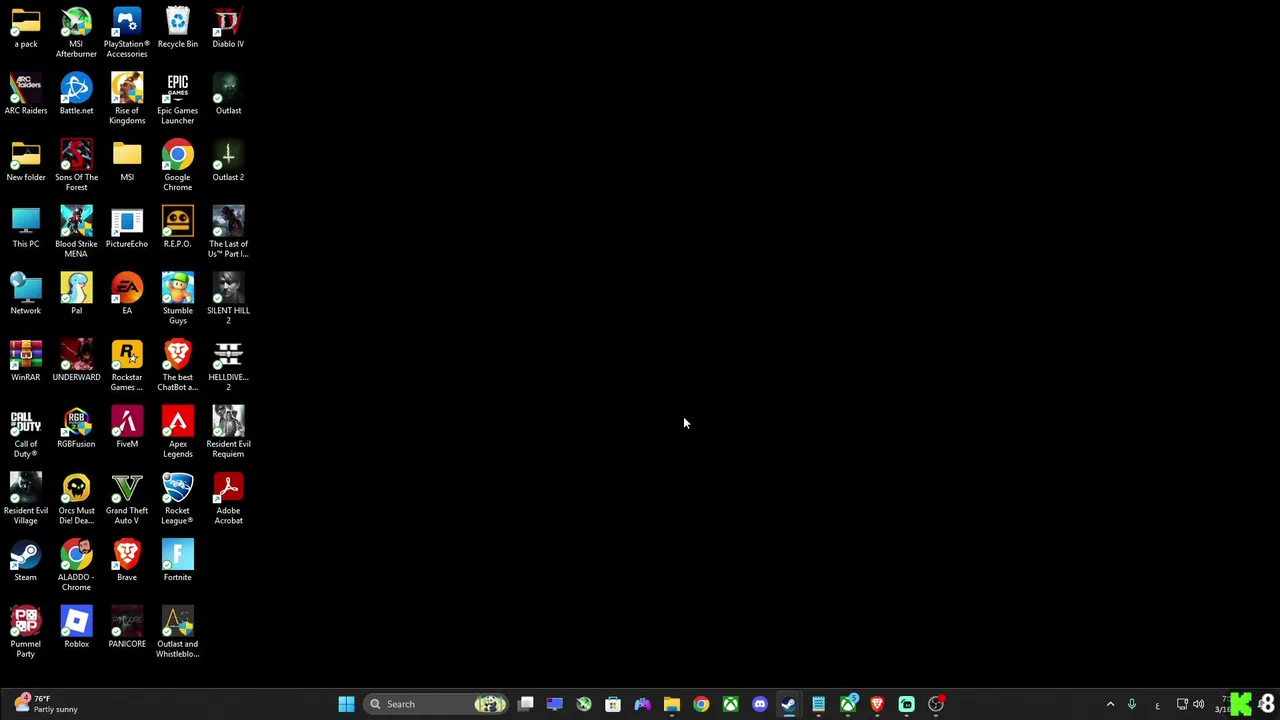Select The best ChatBot desktop shortcut
The image size is (1280, 720).
(x=177, y=366)
